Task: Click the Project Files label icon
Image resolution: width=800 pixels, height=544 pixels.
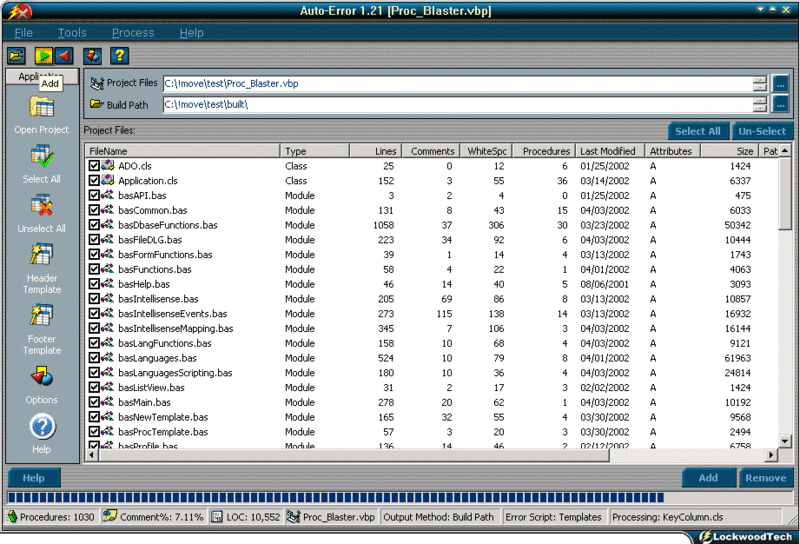Action: 97,83
